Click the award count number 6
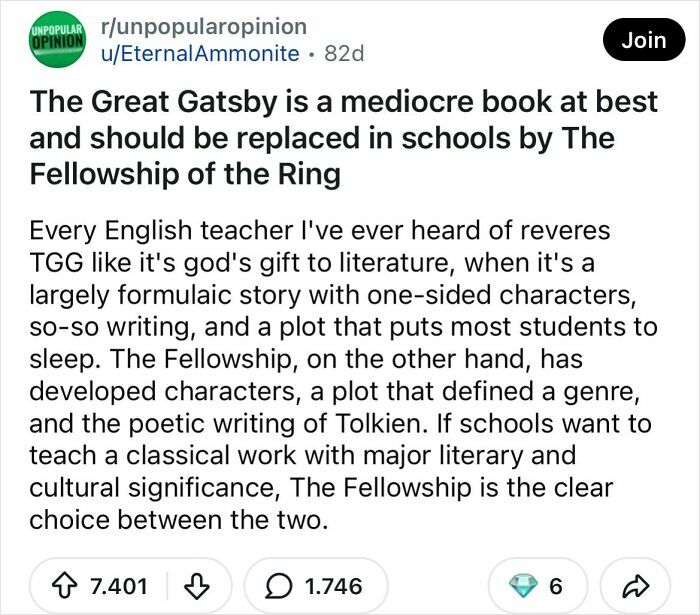The image size is (700, 615). (x=556, y=586)
